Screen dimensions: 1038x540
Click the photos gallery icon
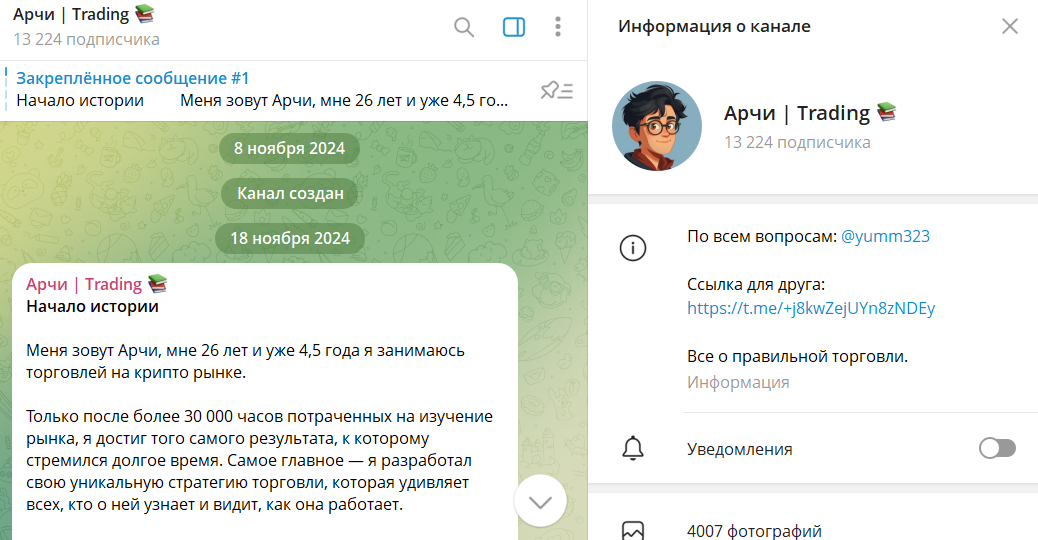point(633,530)
